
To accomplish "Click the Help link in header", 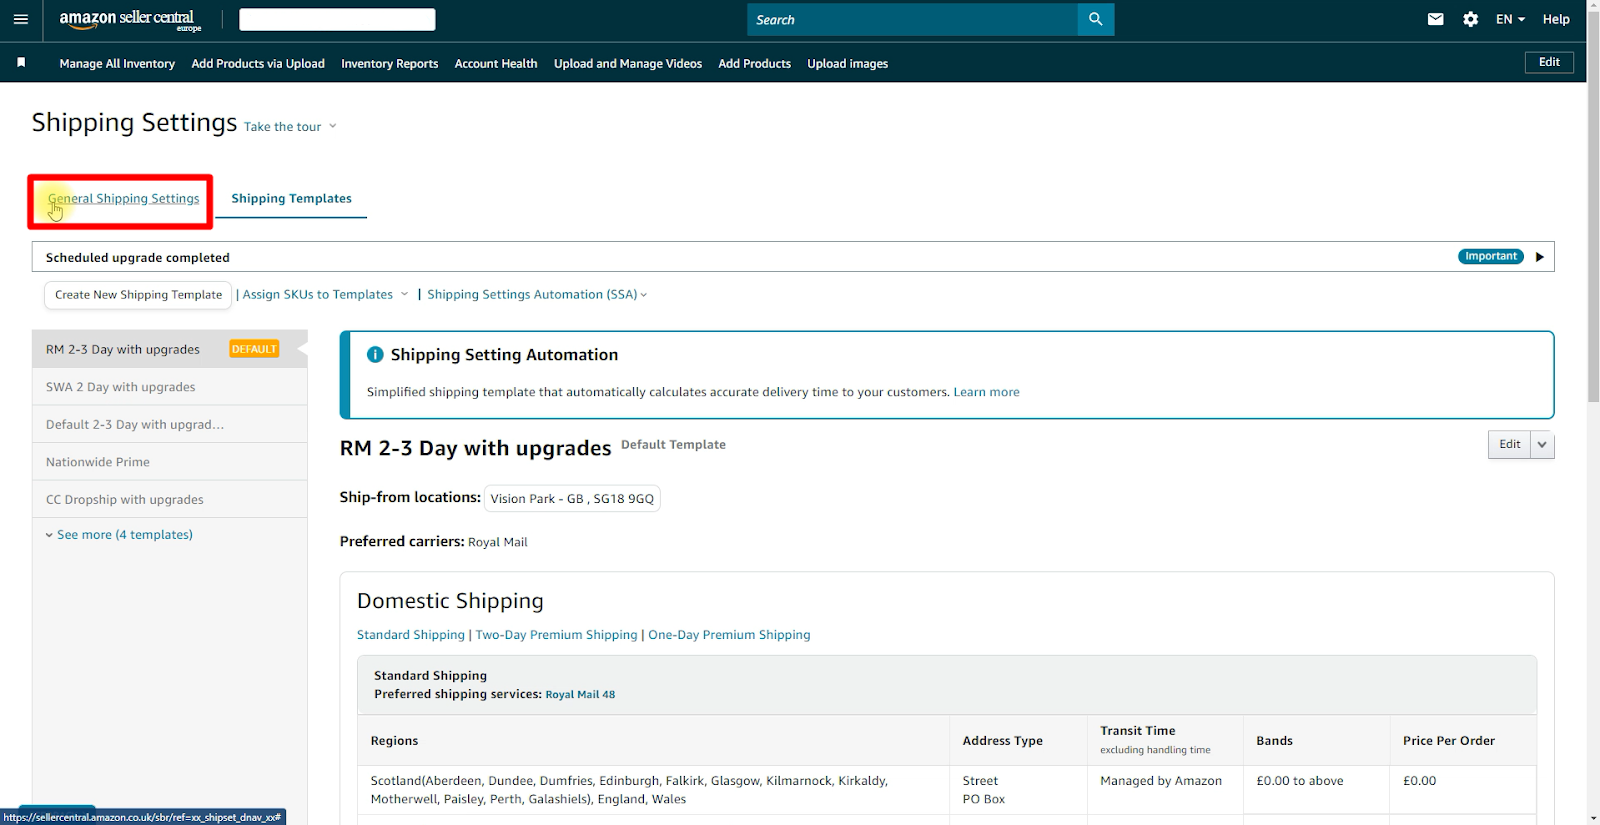I will coord(1556,19).
